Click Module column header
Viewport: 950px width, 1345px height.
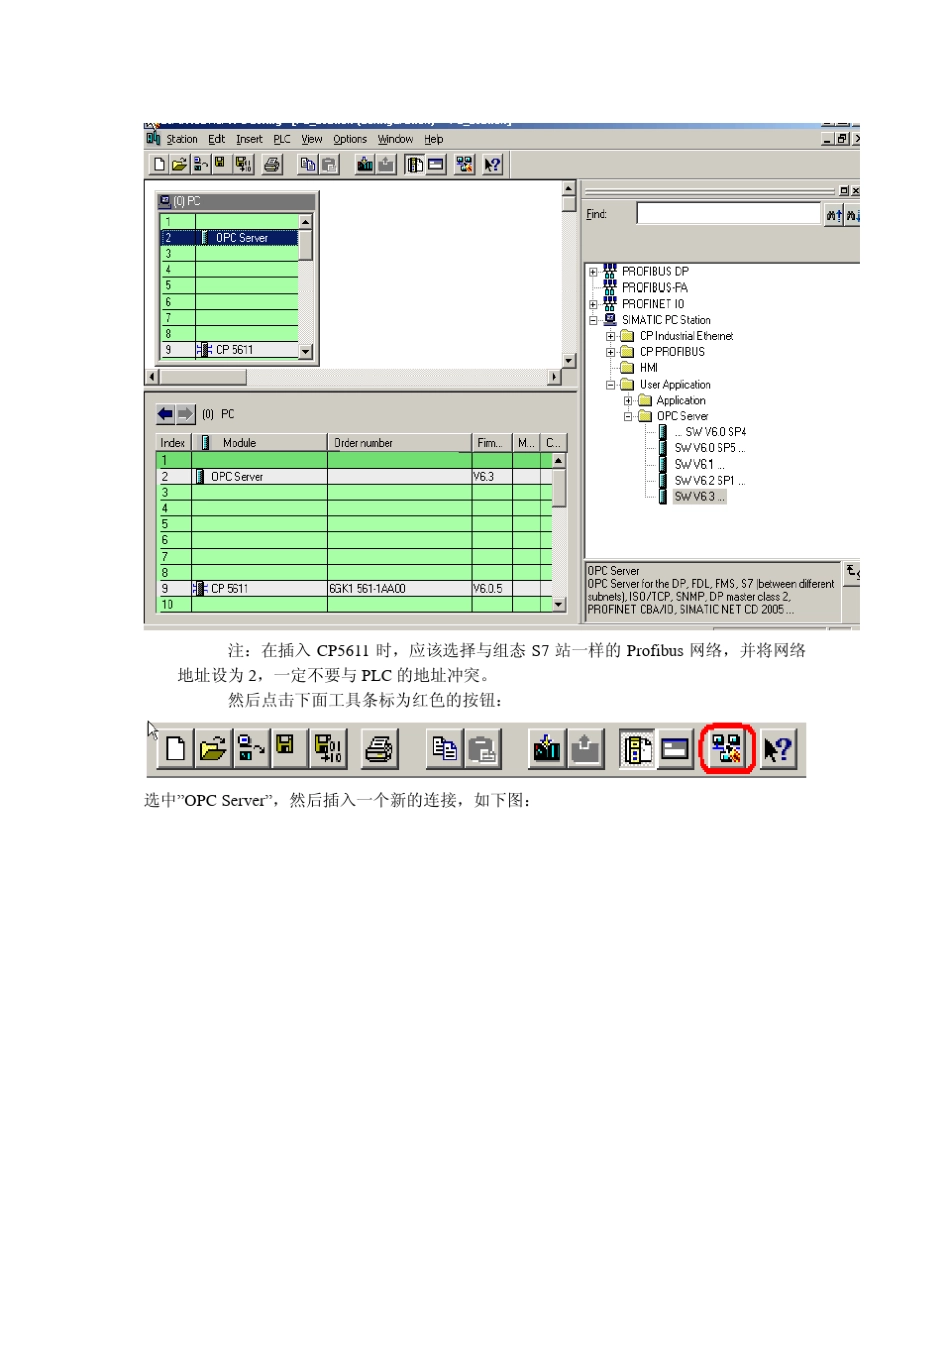(260, 443)
